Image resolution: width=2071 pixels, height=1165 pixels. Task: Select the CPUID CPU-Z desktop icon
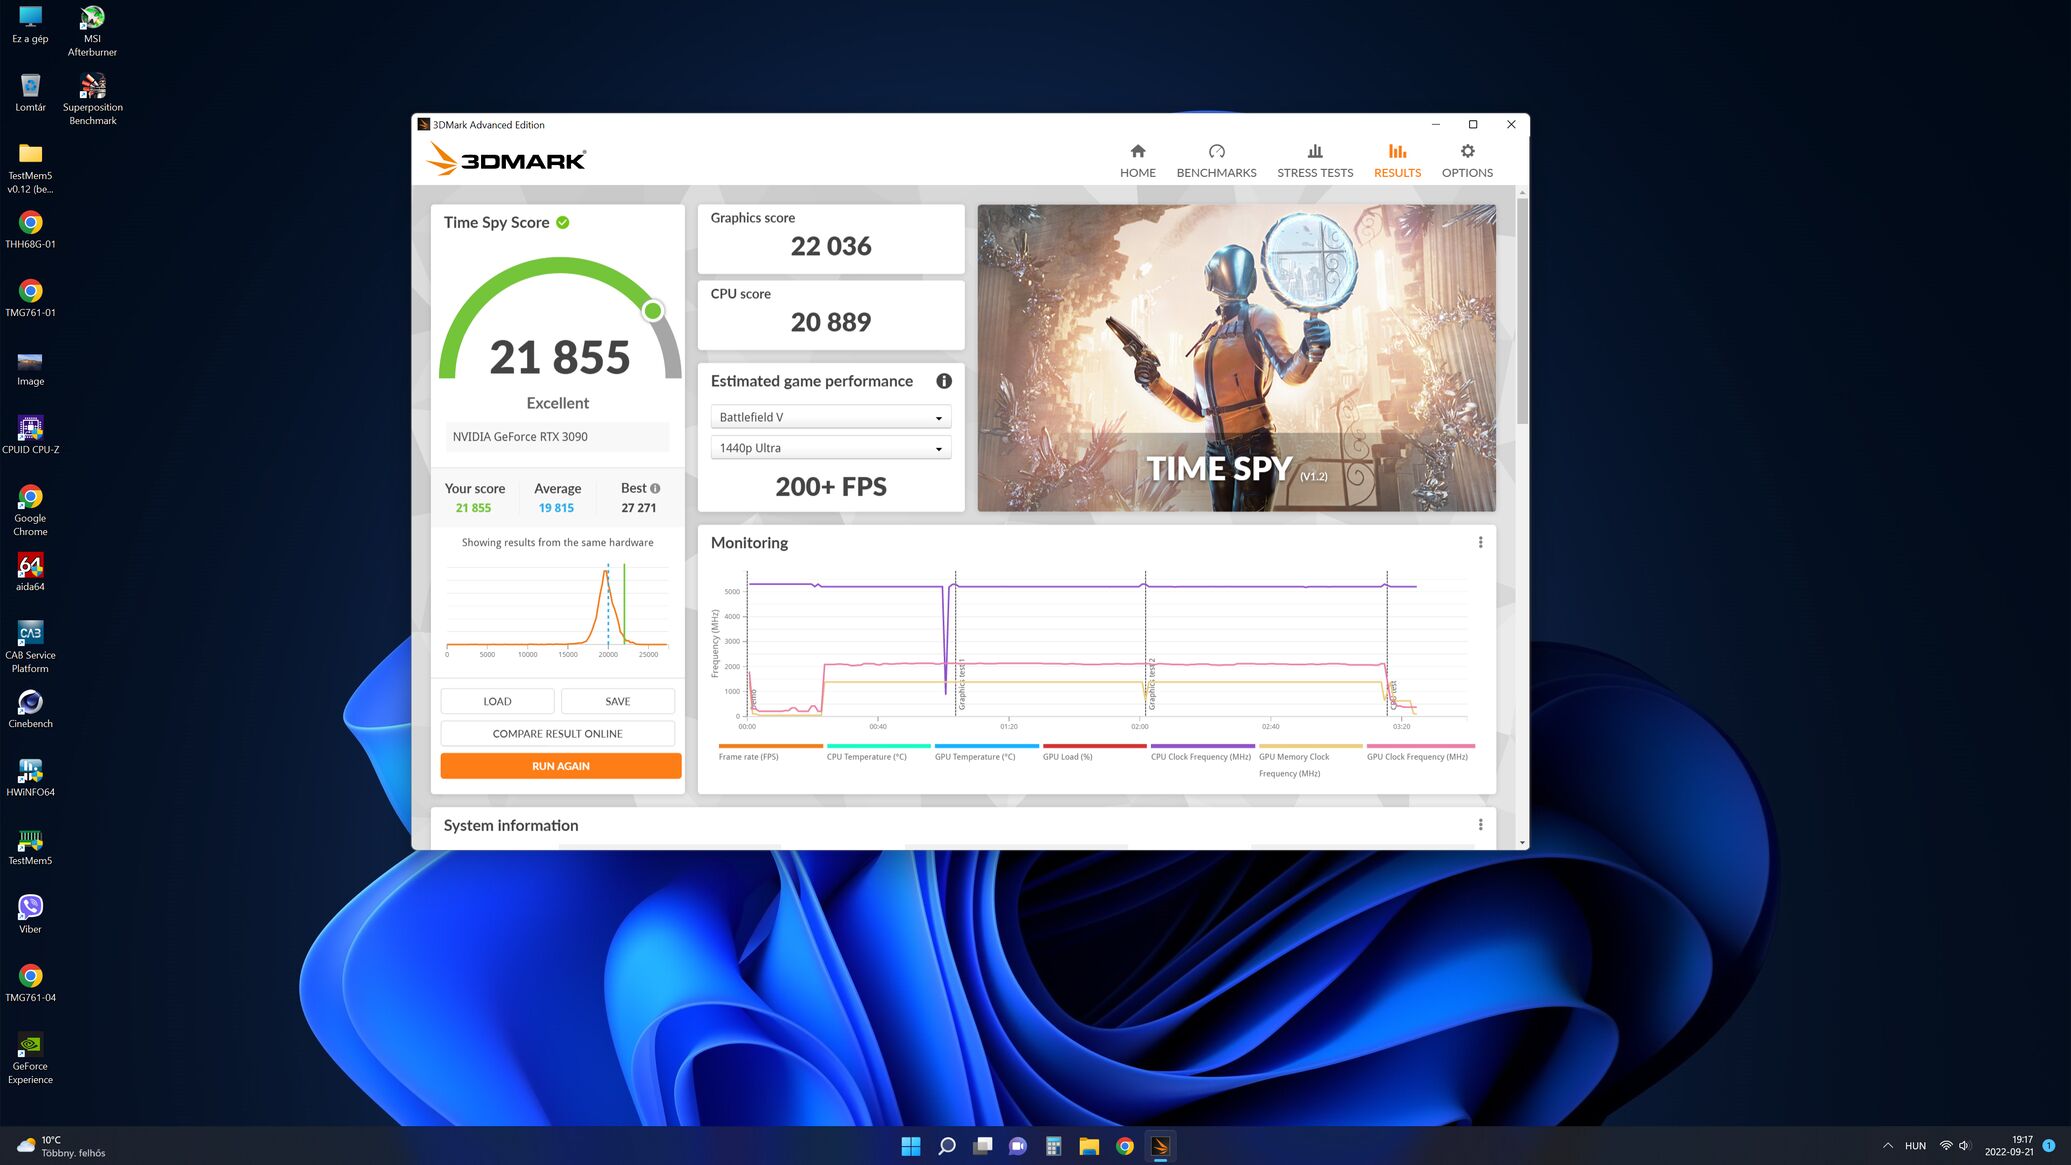30,435
